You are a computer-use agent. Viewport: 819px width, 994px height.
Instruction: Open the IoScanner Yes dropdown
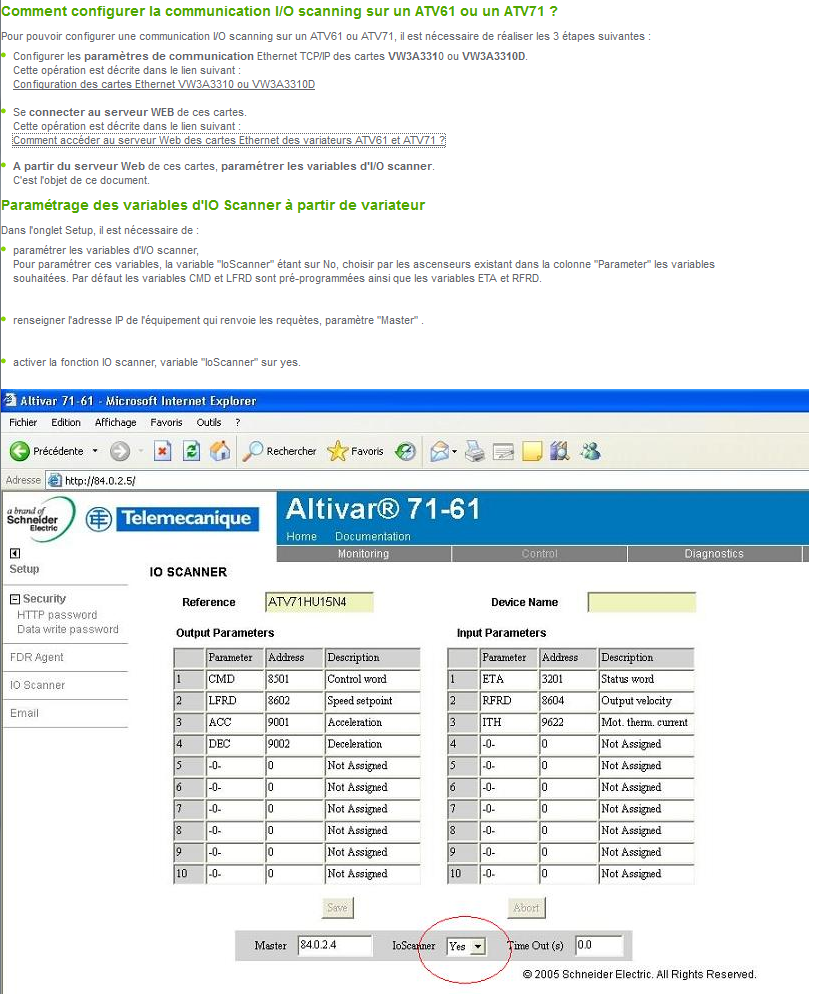[467, 946]
